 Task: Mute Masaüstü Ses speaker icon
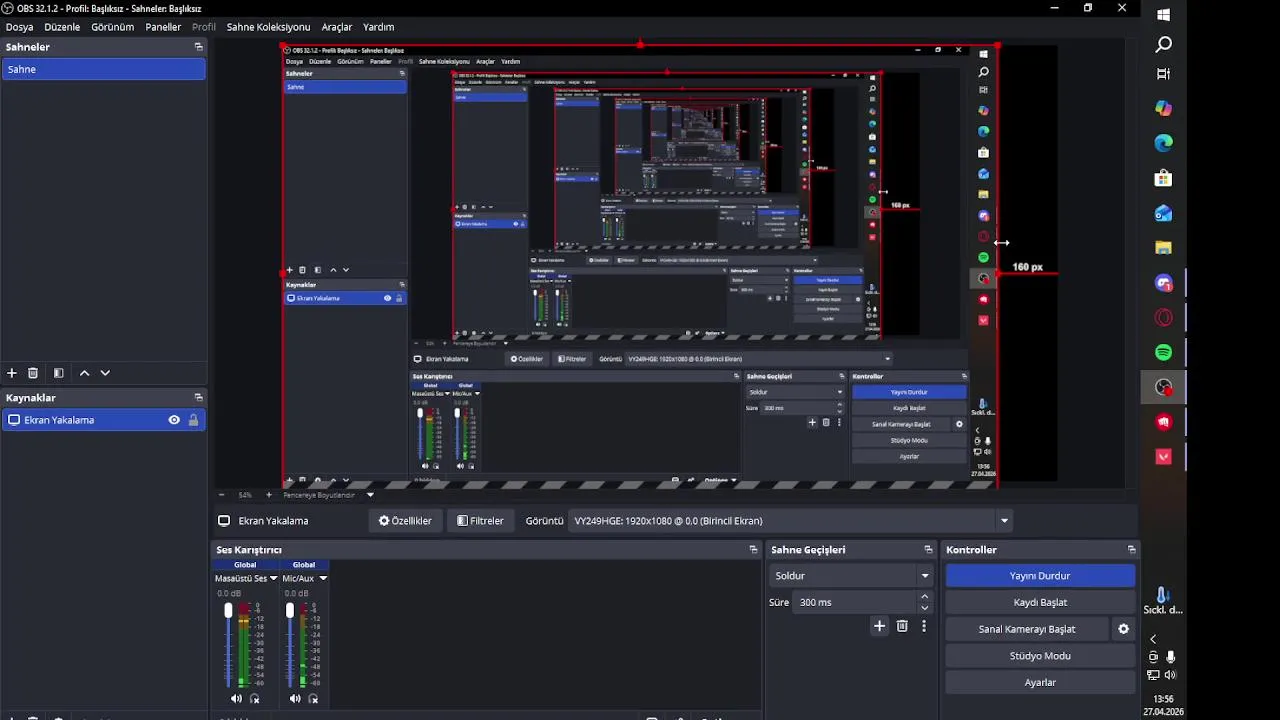click(x=236, y=699)
